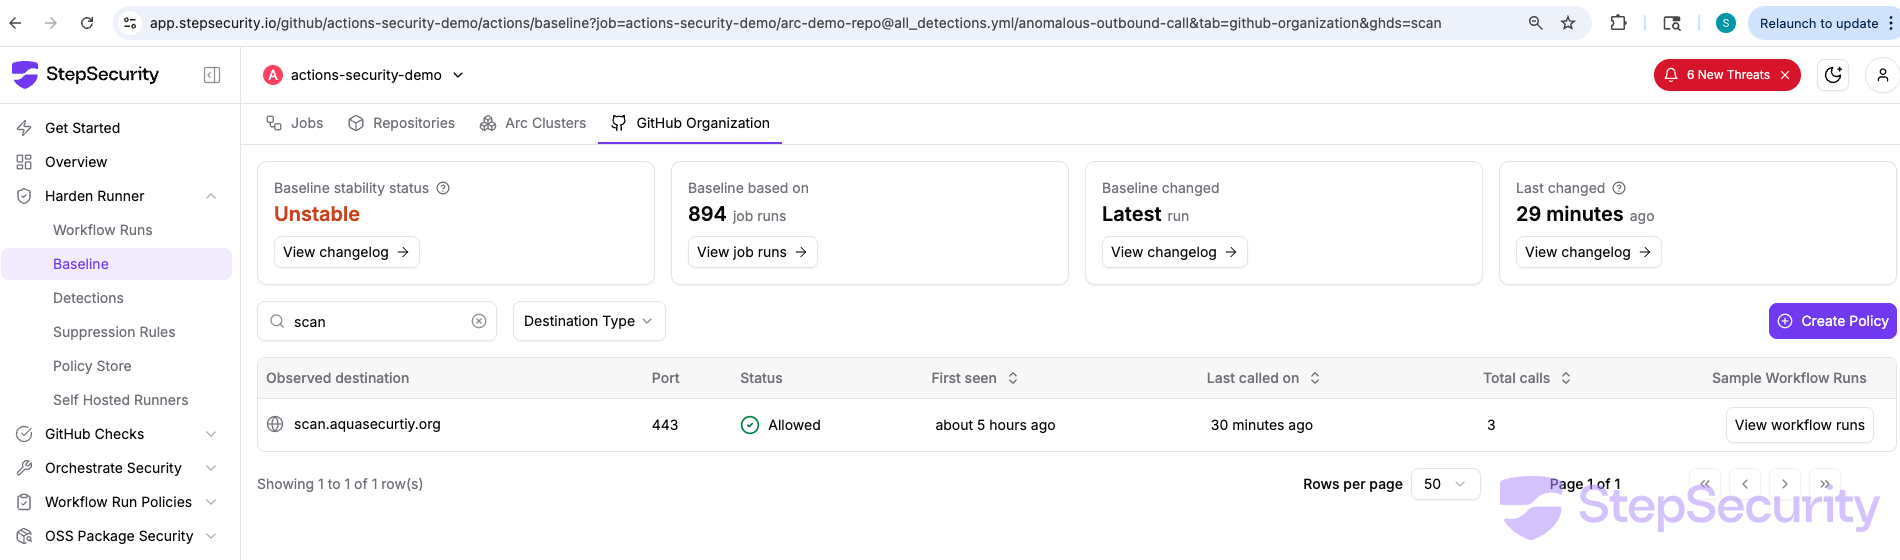Click Relaunch to update button

(1818, 23)
